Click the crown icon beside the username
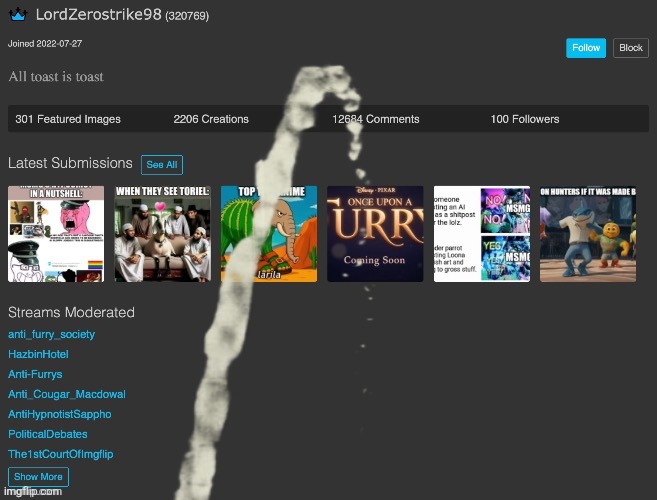The height and width of the screenshot is (500, 657). pos(18,15)
